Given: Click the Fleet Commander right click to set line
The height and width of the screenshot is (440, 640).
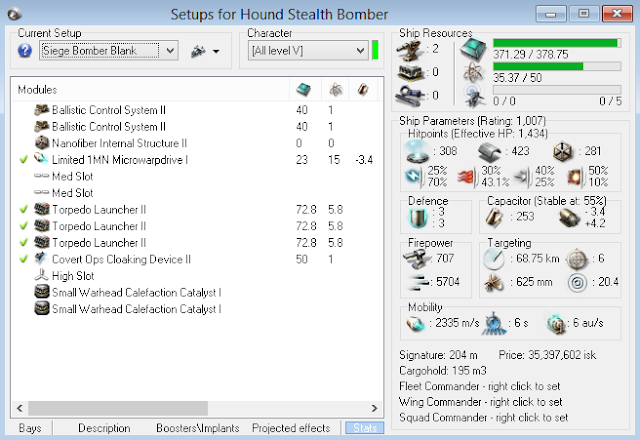Looking at the screenshot, I should point(480,386).
